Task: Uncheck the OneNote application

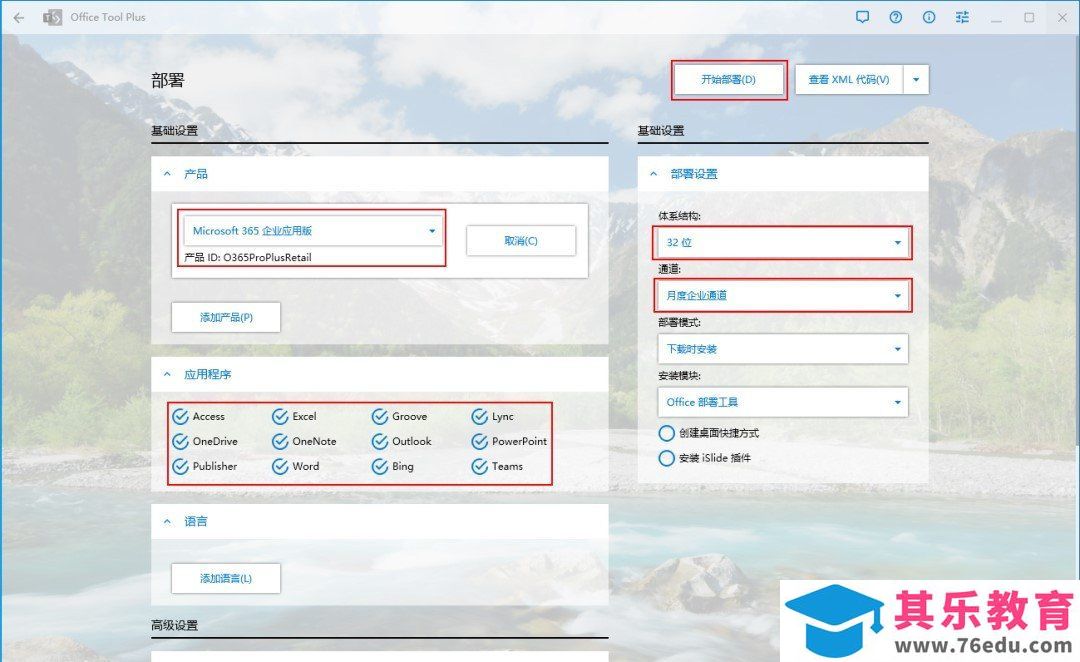Action: point(280,442)
